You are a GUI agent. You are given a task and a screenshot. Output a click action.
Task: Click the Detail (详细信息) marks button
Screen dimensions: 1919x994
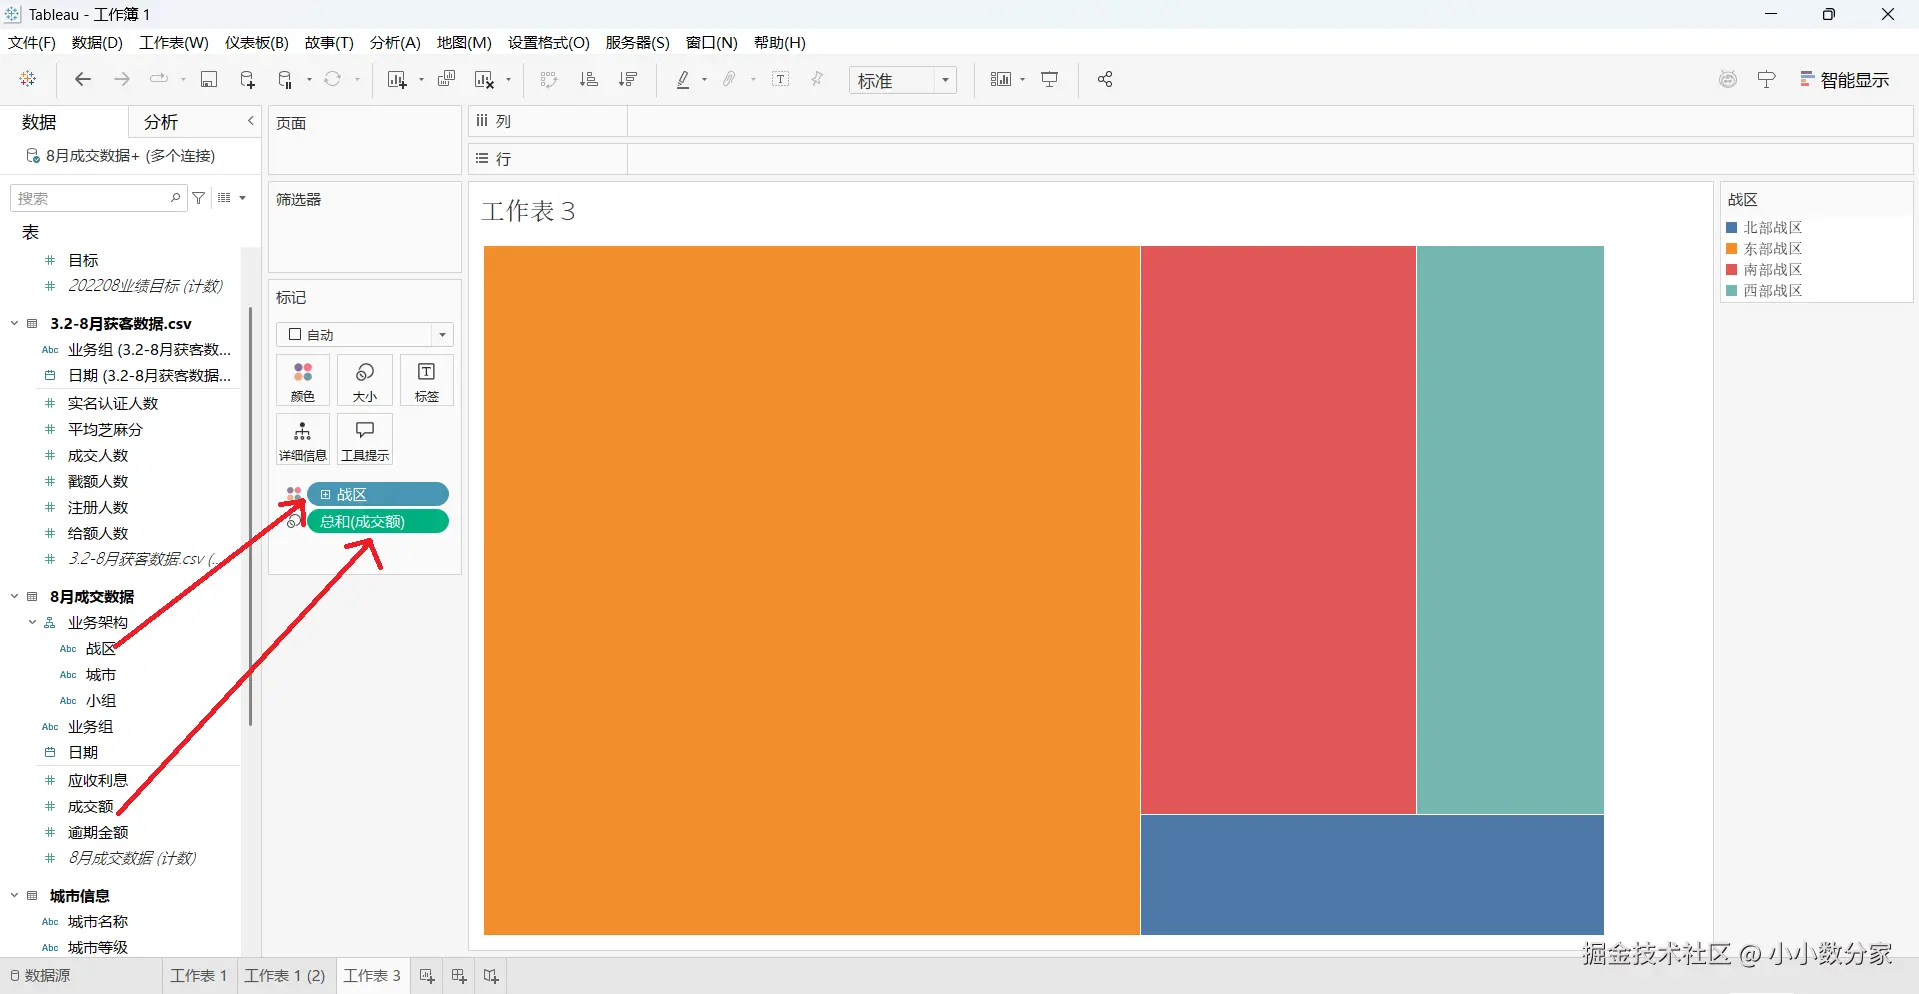(x=303, y=440)
